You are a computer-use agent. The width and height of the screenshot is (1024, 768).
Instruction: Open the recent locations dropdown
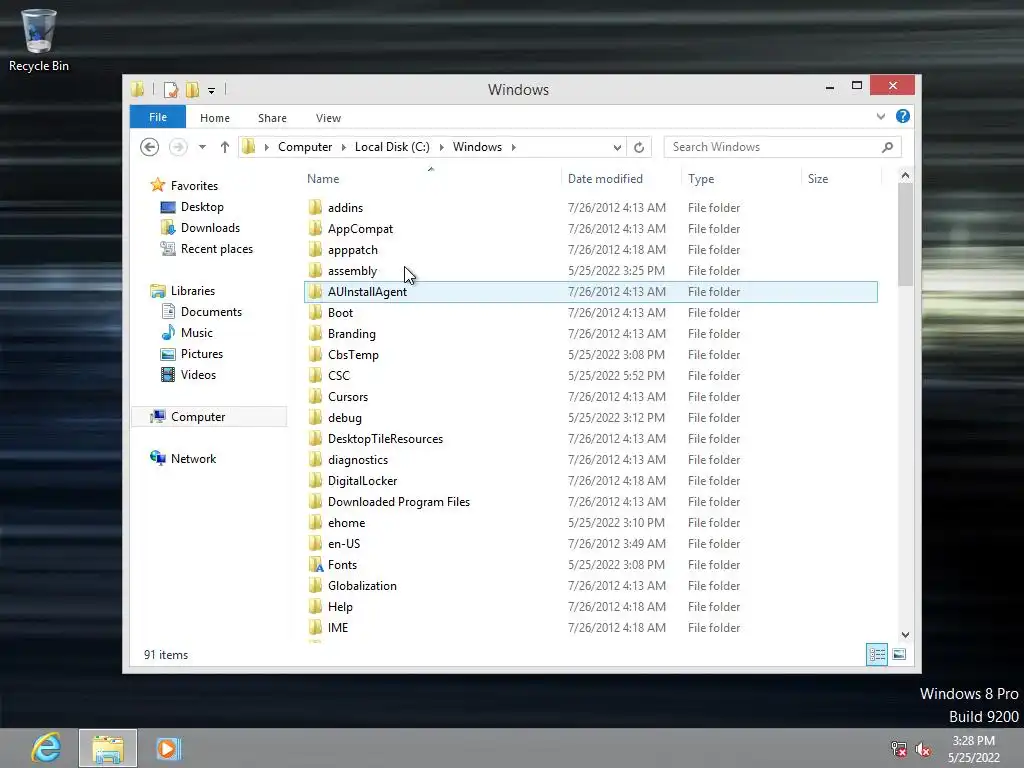click(x=202, y=147)
